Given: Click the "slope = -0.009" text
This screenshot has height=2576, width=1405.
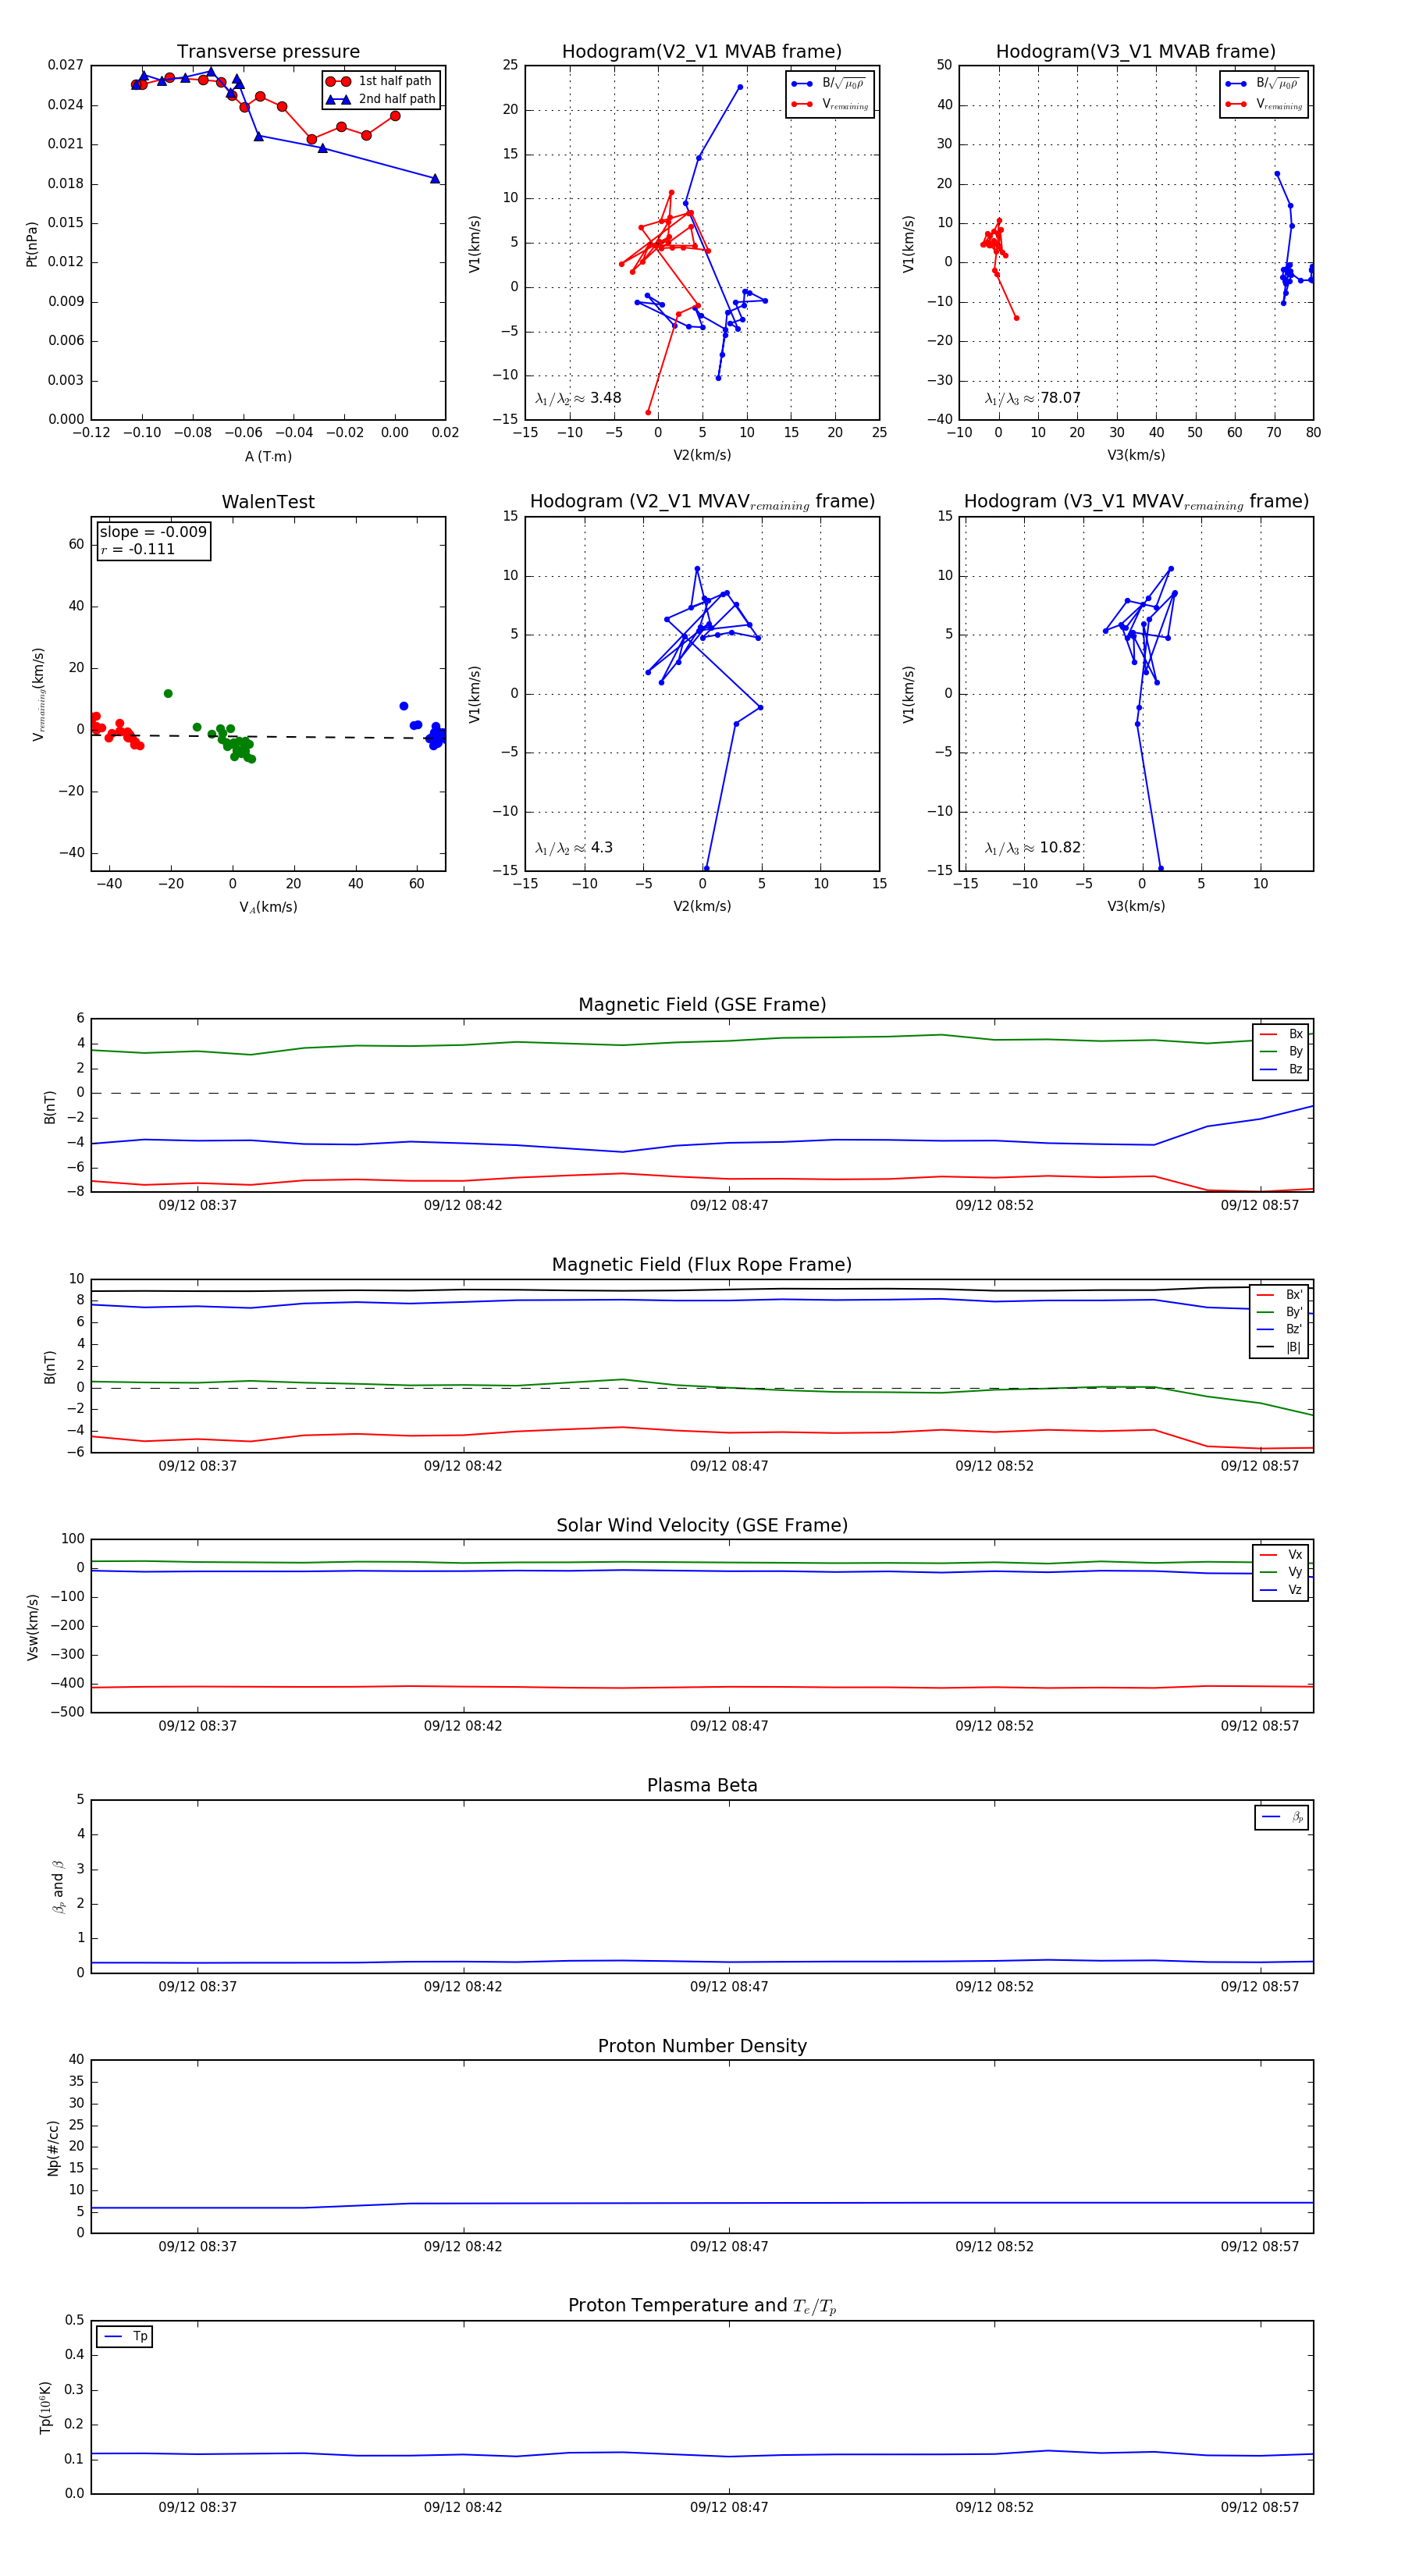Looking at the screenshot, I should [x=153, y=532].
